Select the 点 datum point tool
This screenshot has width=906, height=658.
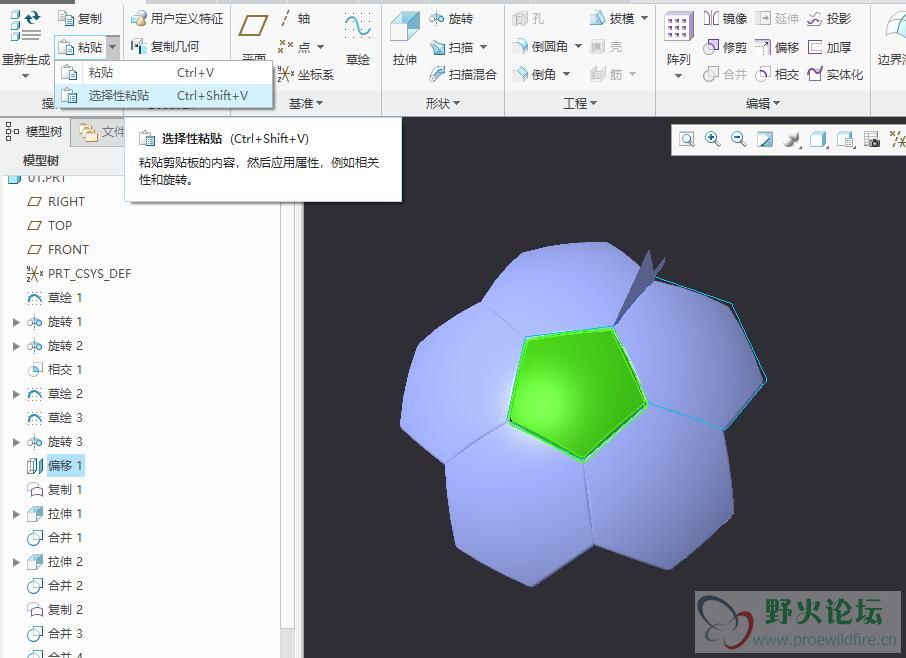point(294,46)
